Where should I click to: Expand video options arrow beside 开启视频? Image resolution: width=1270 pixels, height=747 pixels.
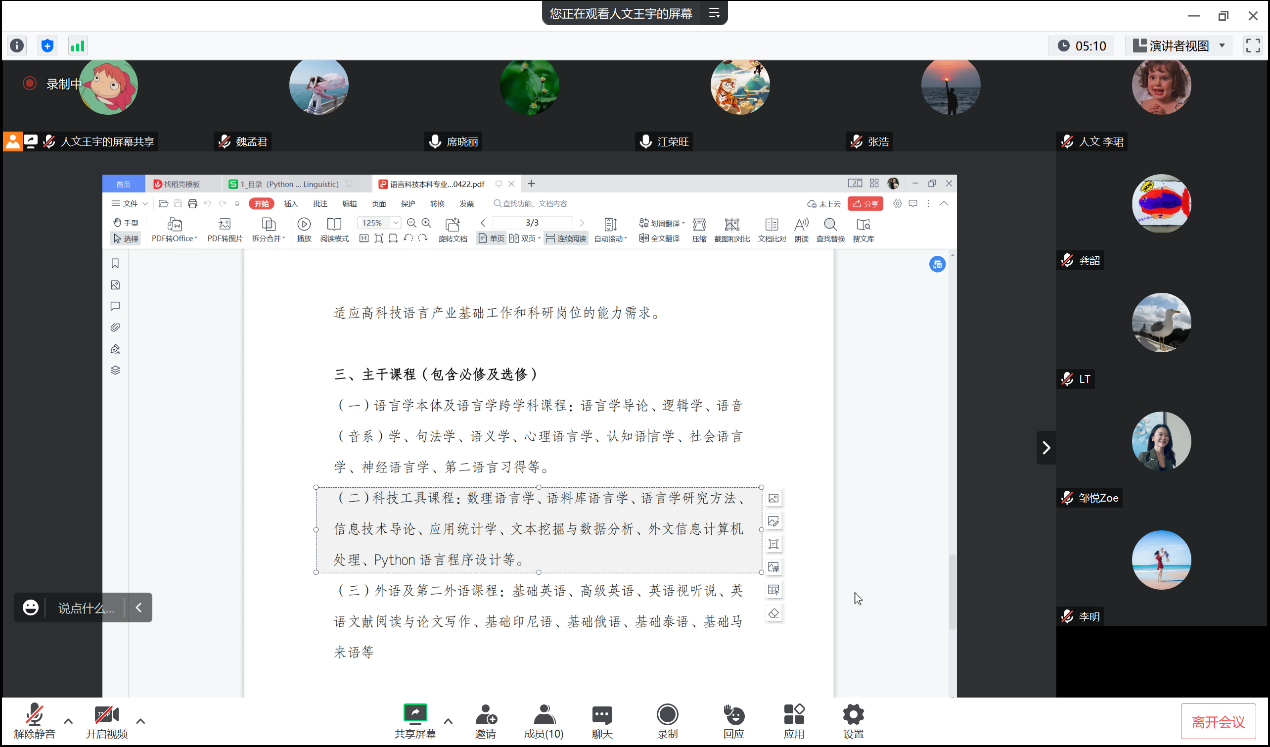coord(140,721)
